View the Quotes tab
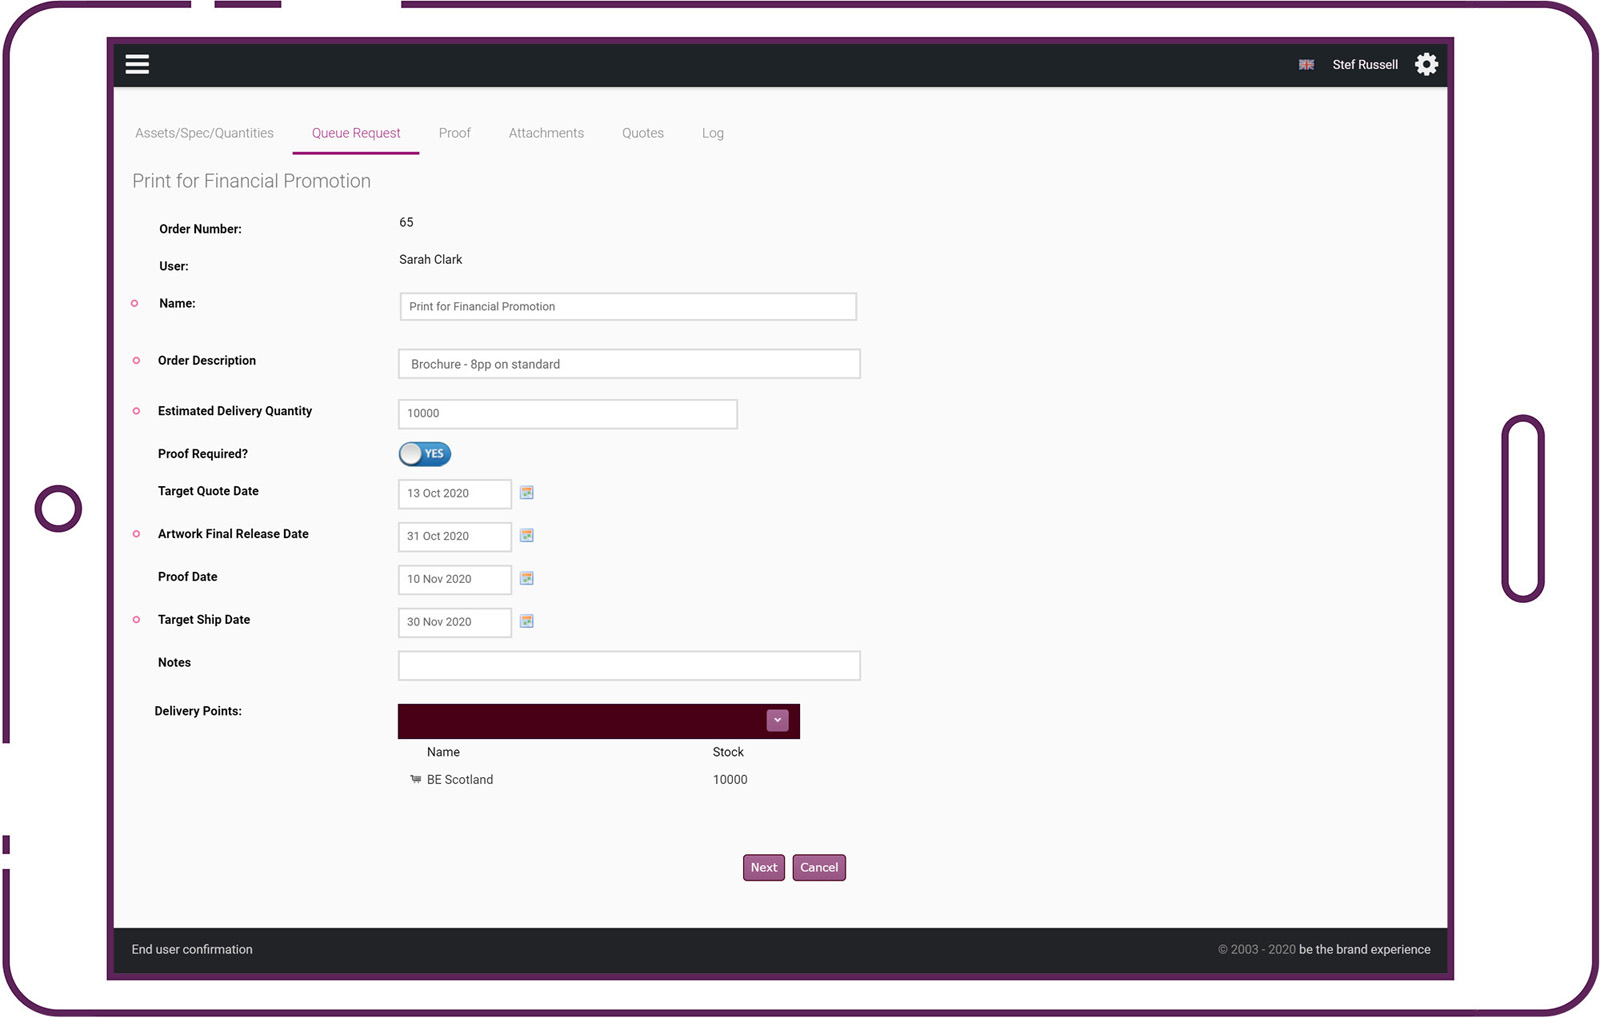The height and width of the screenshot is (1018, 1600). pyautogui.click(x=643, y=133)
